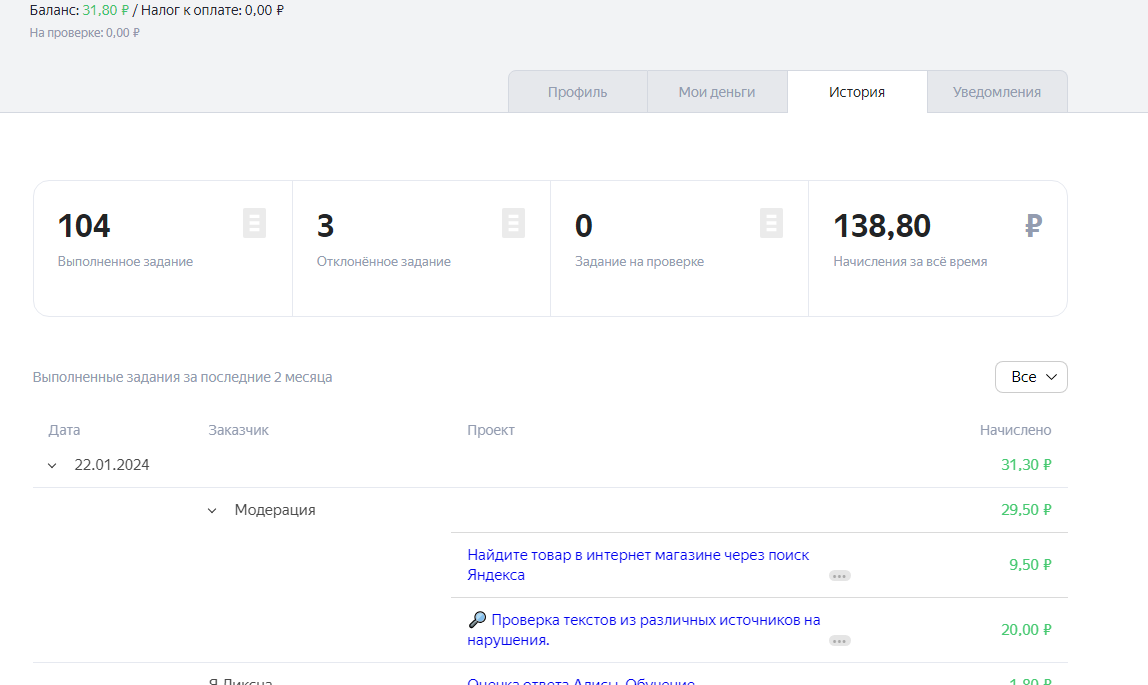Click the list icon on the 3 rejected tasks card
Viewport: 1148px width, 685px height.
tap(513, 223)
